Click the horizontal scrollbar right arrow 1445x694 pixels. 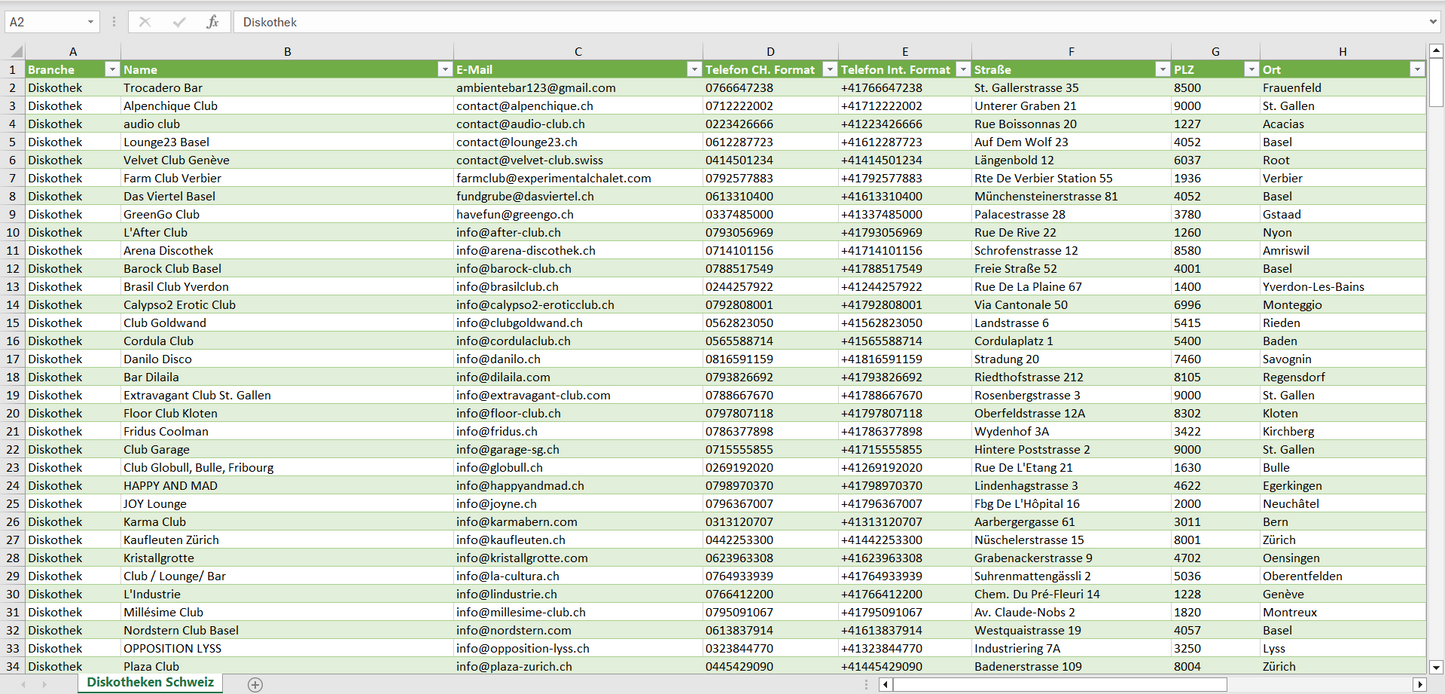point(1419,684)
